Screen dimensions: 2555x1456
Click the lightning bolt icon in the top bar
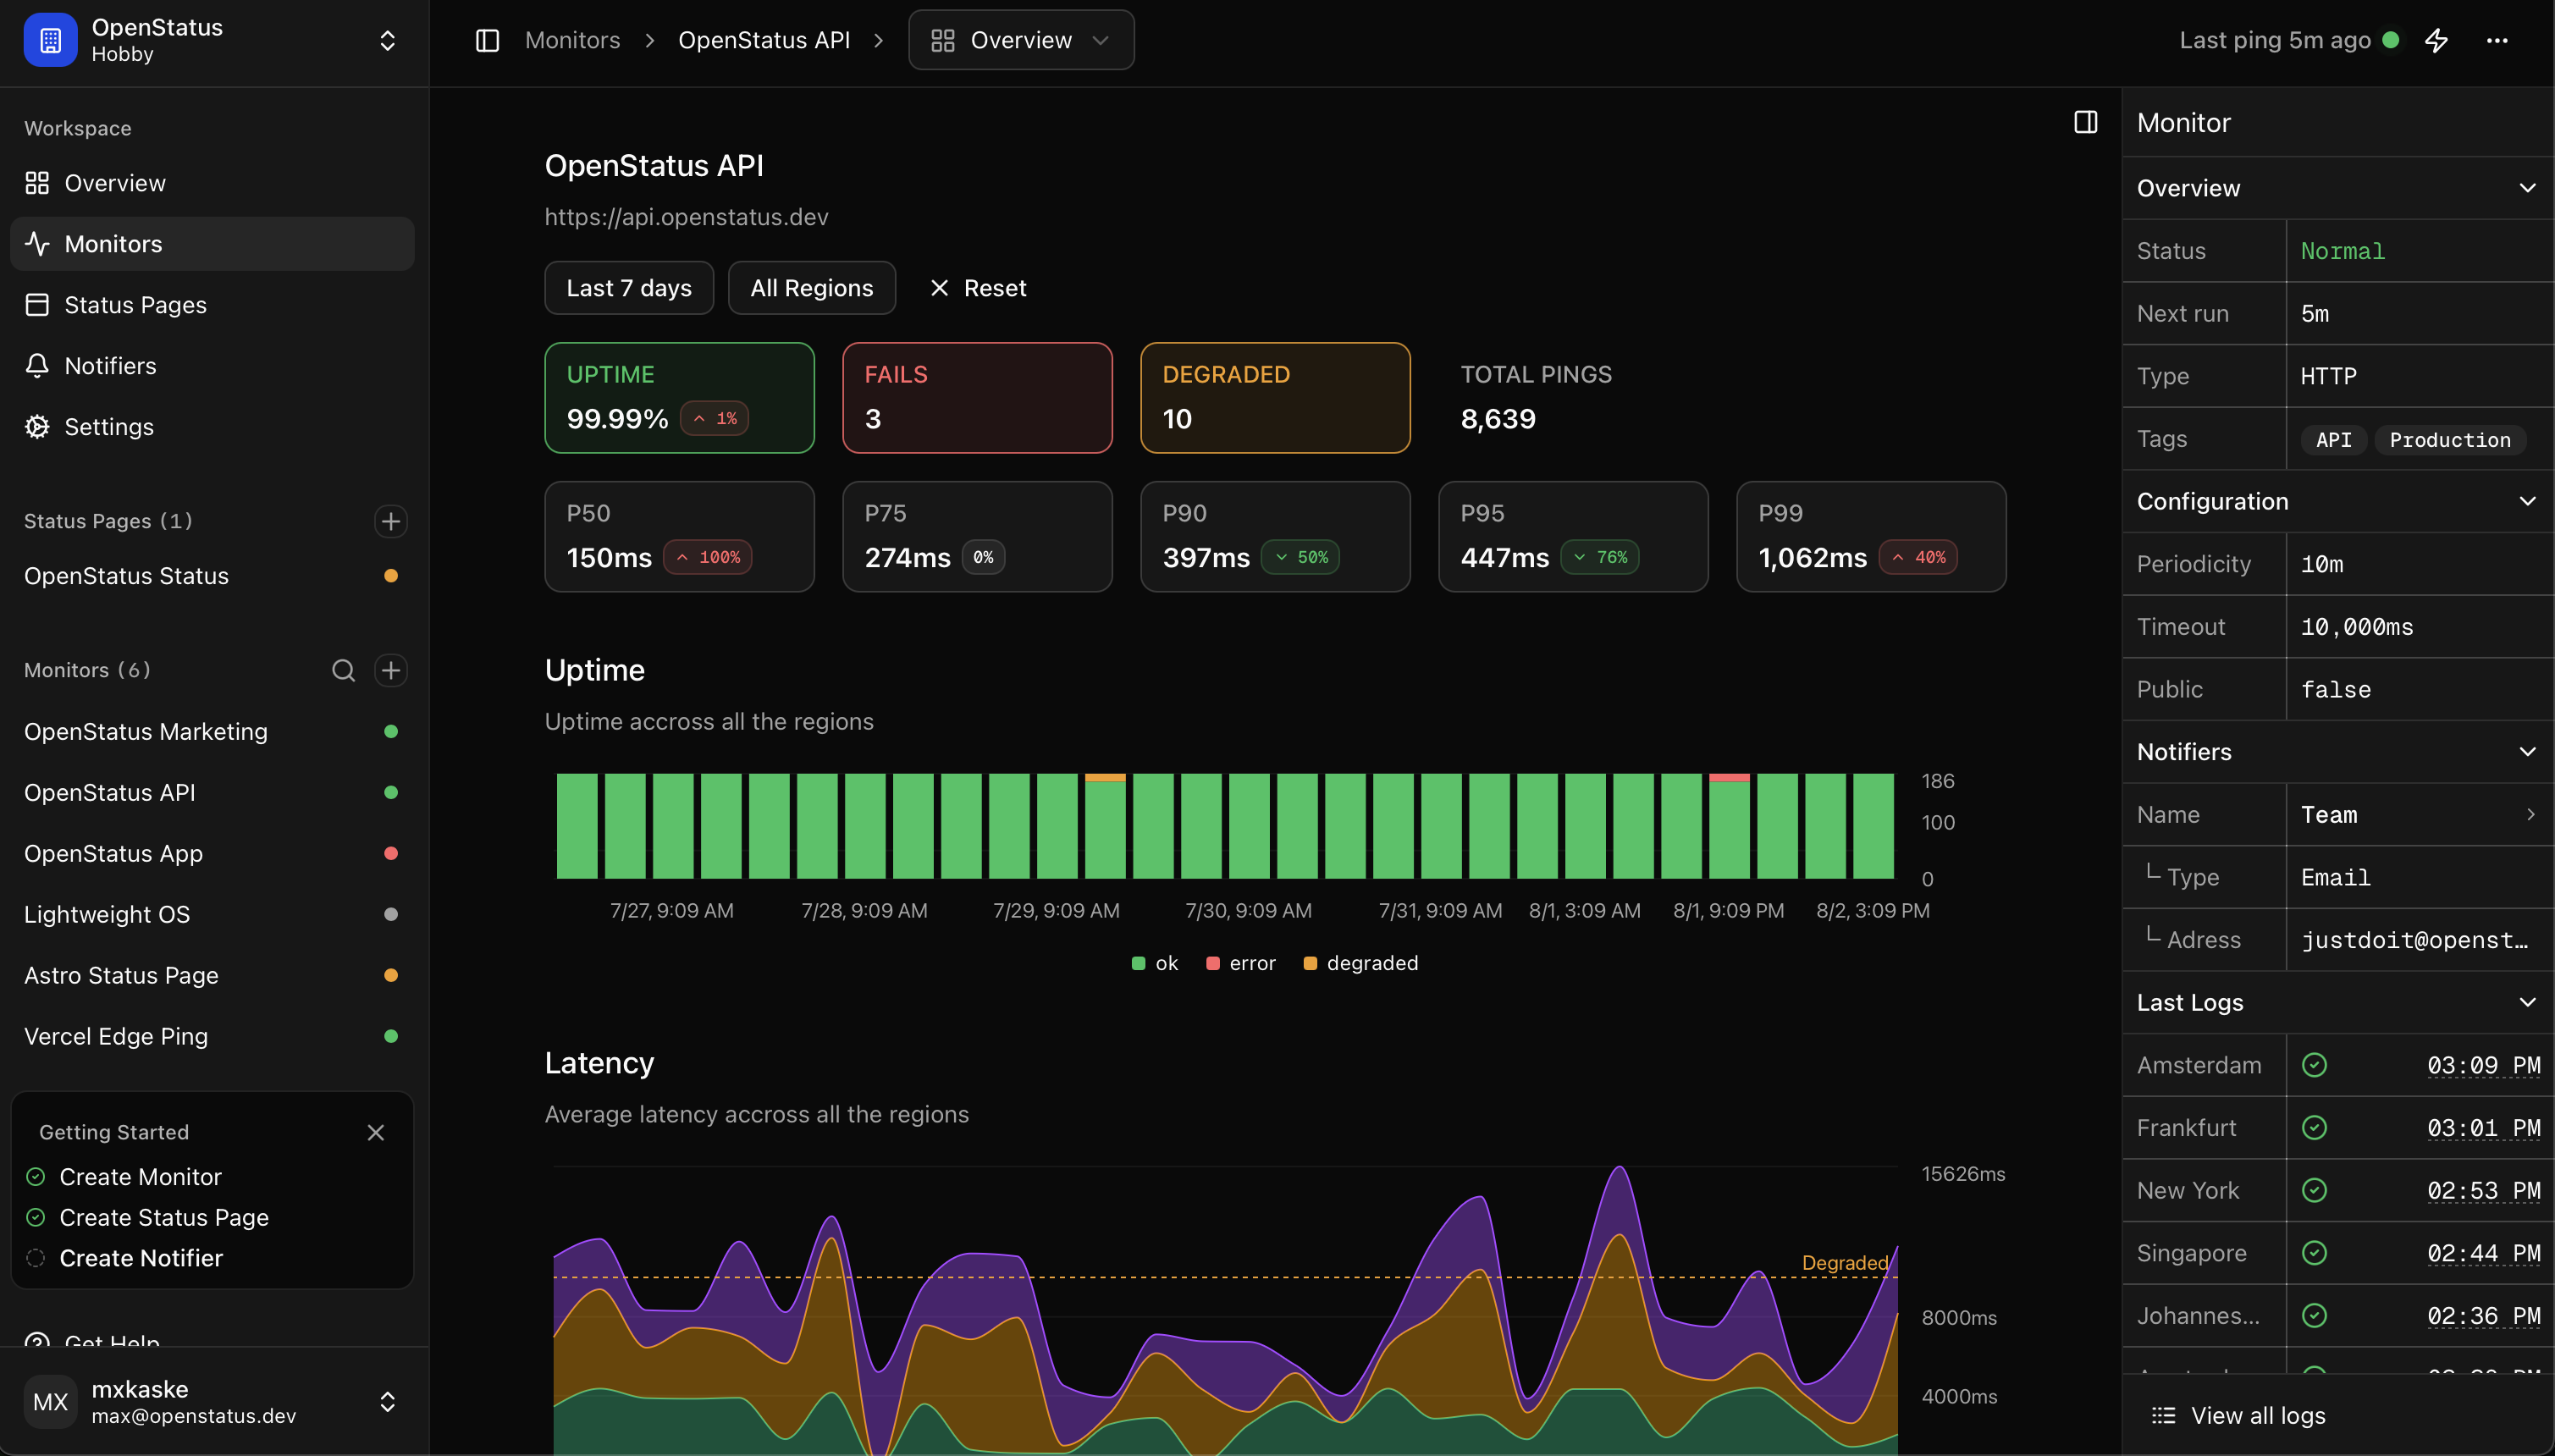(2436, 39)
